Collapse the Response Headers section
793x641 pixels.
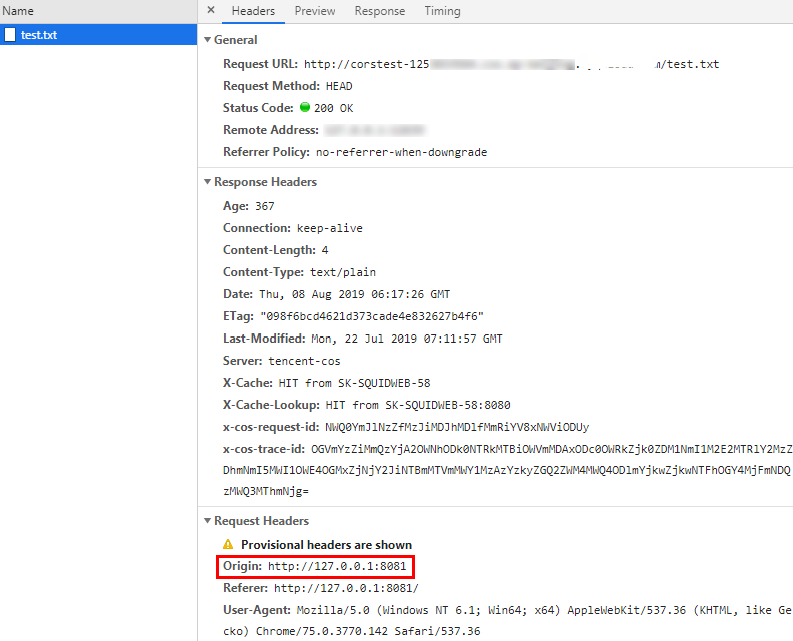(x=208, y=182)
